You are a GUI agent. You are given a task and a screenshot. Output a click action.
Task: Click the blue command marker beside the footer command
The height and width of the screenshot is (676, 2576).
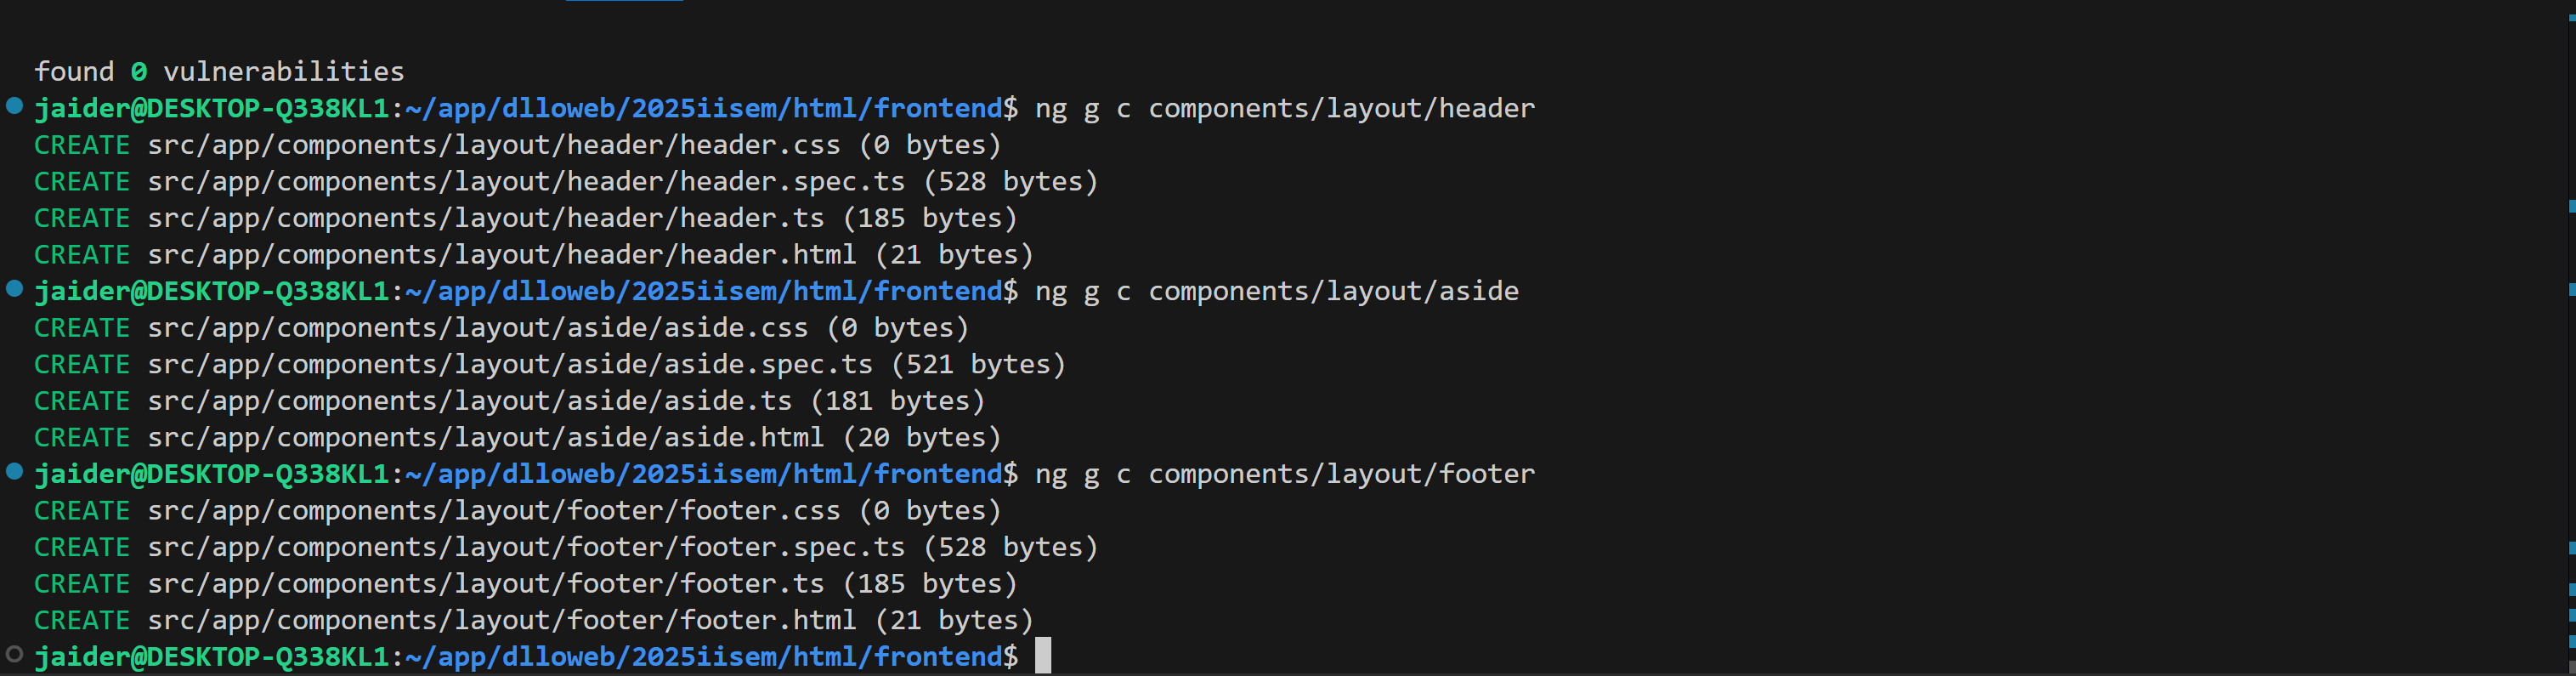[x=14, y=472]
